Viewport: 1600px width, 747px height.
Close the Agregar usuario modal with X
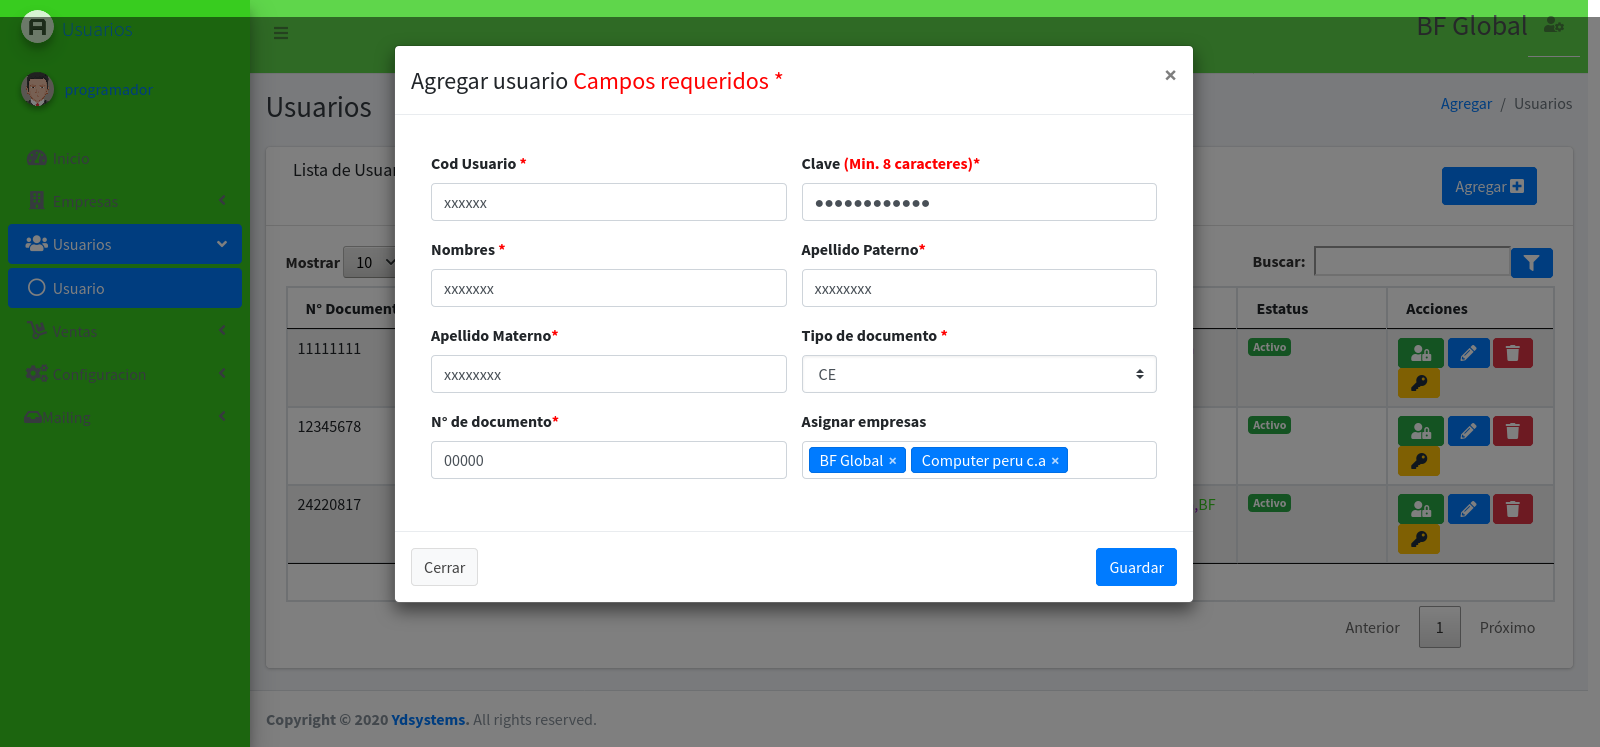[x=1169, y=76]
